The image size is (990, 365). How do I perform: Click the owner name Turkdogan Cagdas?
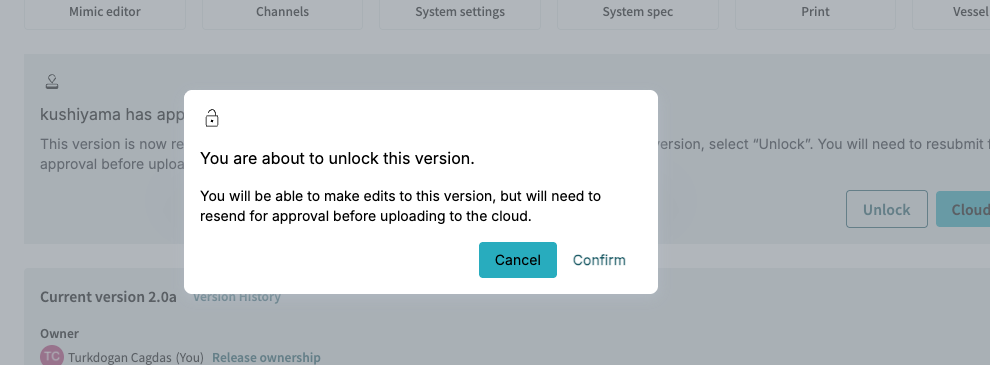pyautogui.click(x=120, y=357)
